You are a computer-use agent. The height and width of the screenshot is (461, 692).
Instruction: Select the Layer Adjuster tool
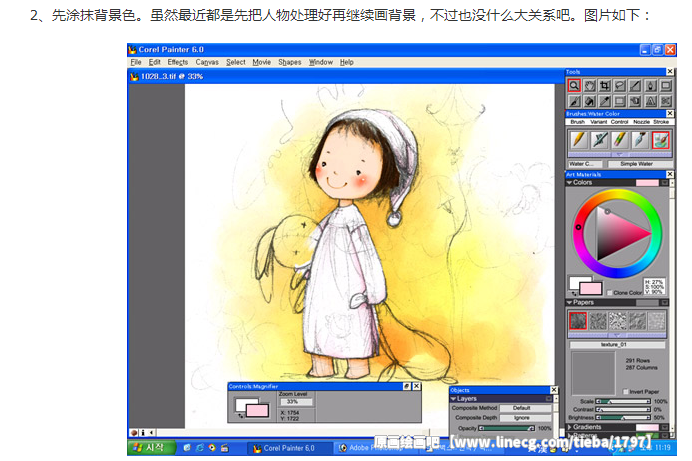(635, 101)
